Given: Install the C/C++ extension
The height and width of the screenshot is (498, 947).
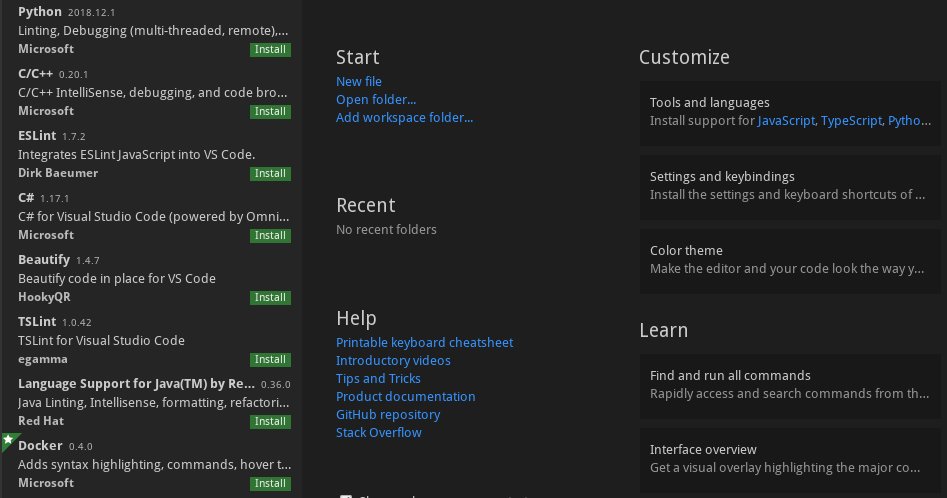Looking at the screenshot, I should tap(270, 112).
